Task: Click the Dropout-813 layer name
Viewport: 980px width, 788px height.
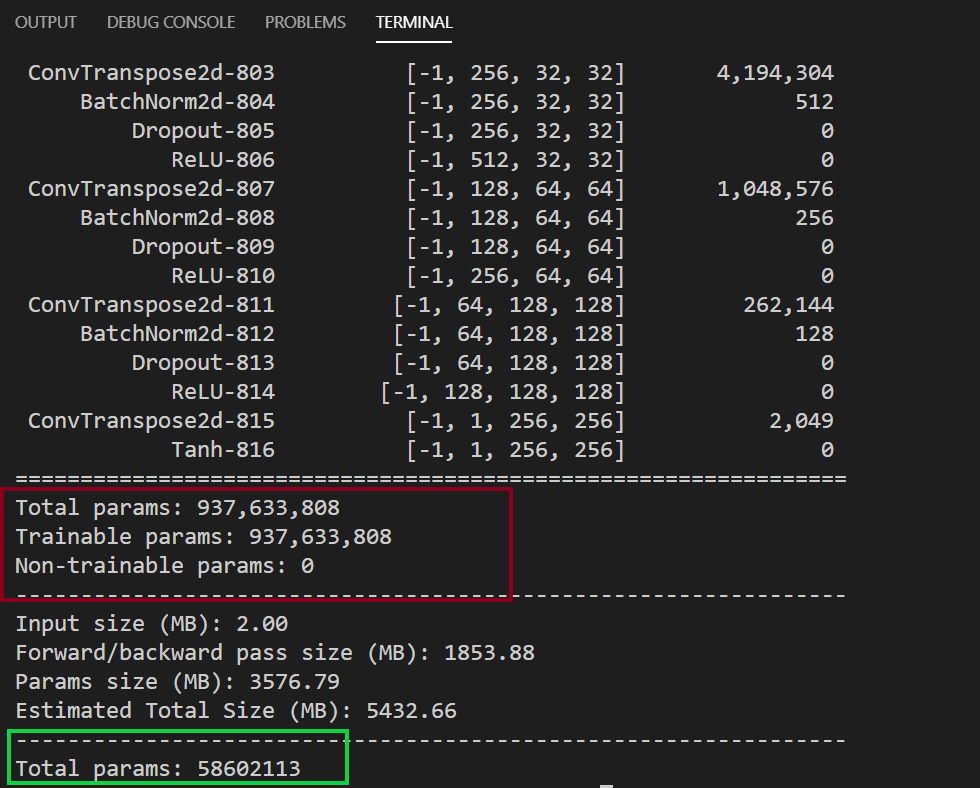Action: 203,363
